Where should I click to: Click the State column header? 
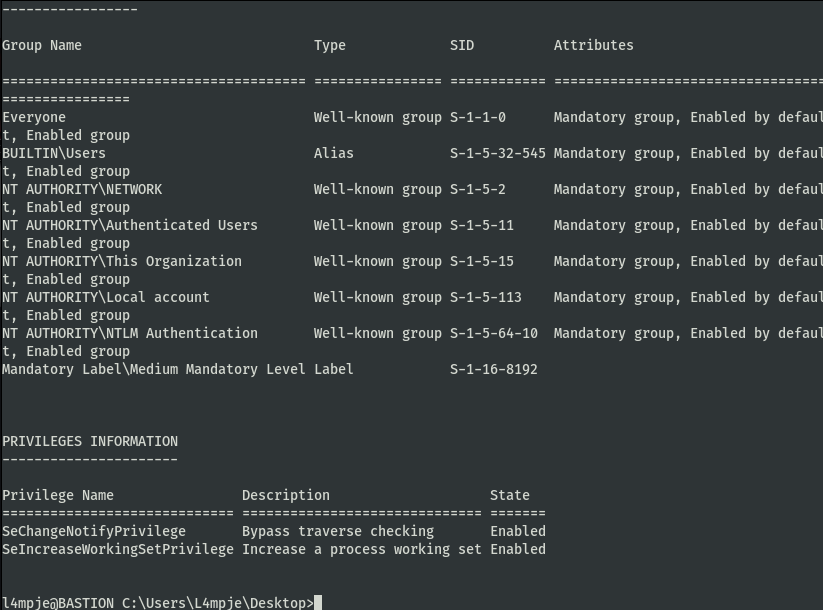(510, 496)
